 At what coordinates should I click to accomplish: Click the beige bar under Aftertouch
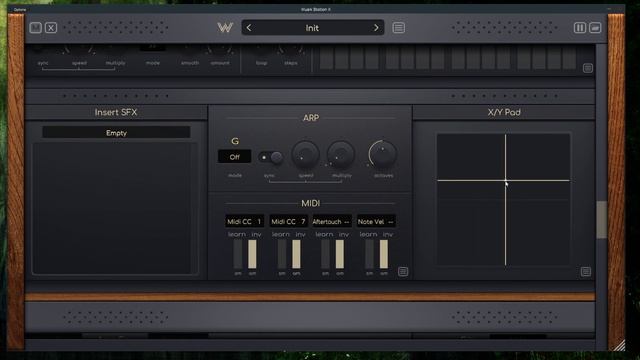click(x=340, y=254)
